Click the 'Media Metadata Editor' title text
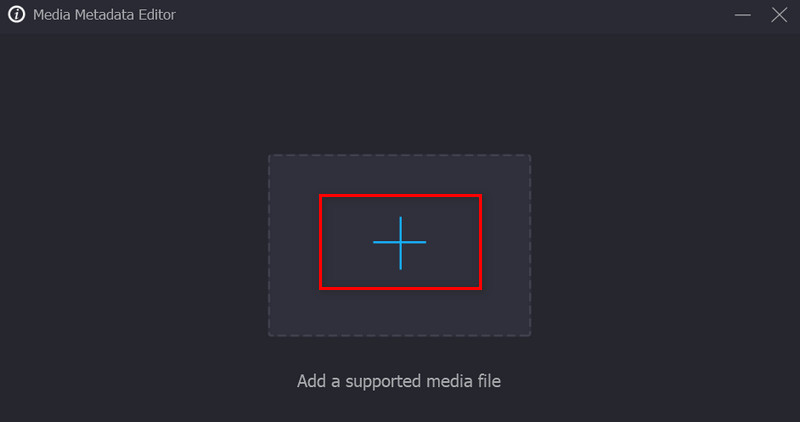The image size is (800, 422). coord(104,15)
